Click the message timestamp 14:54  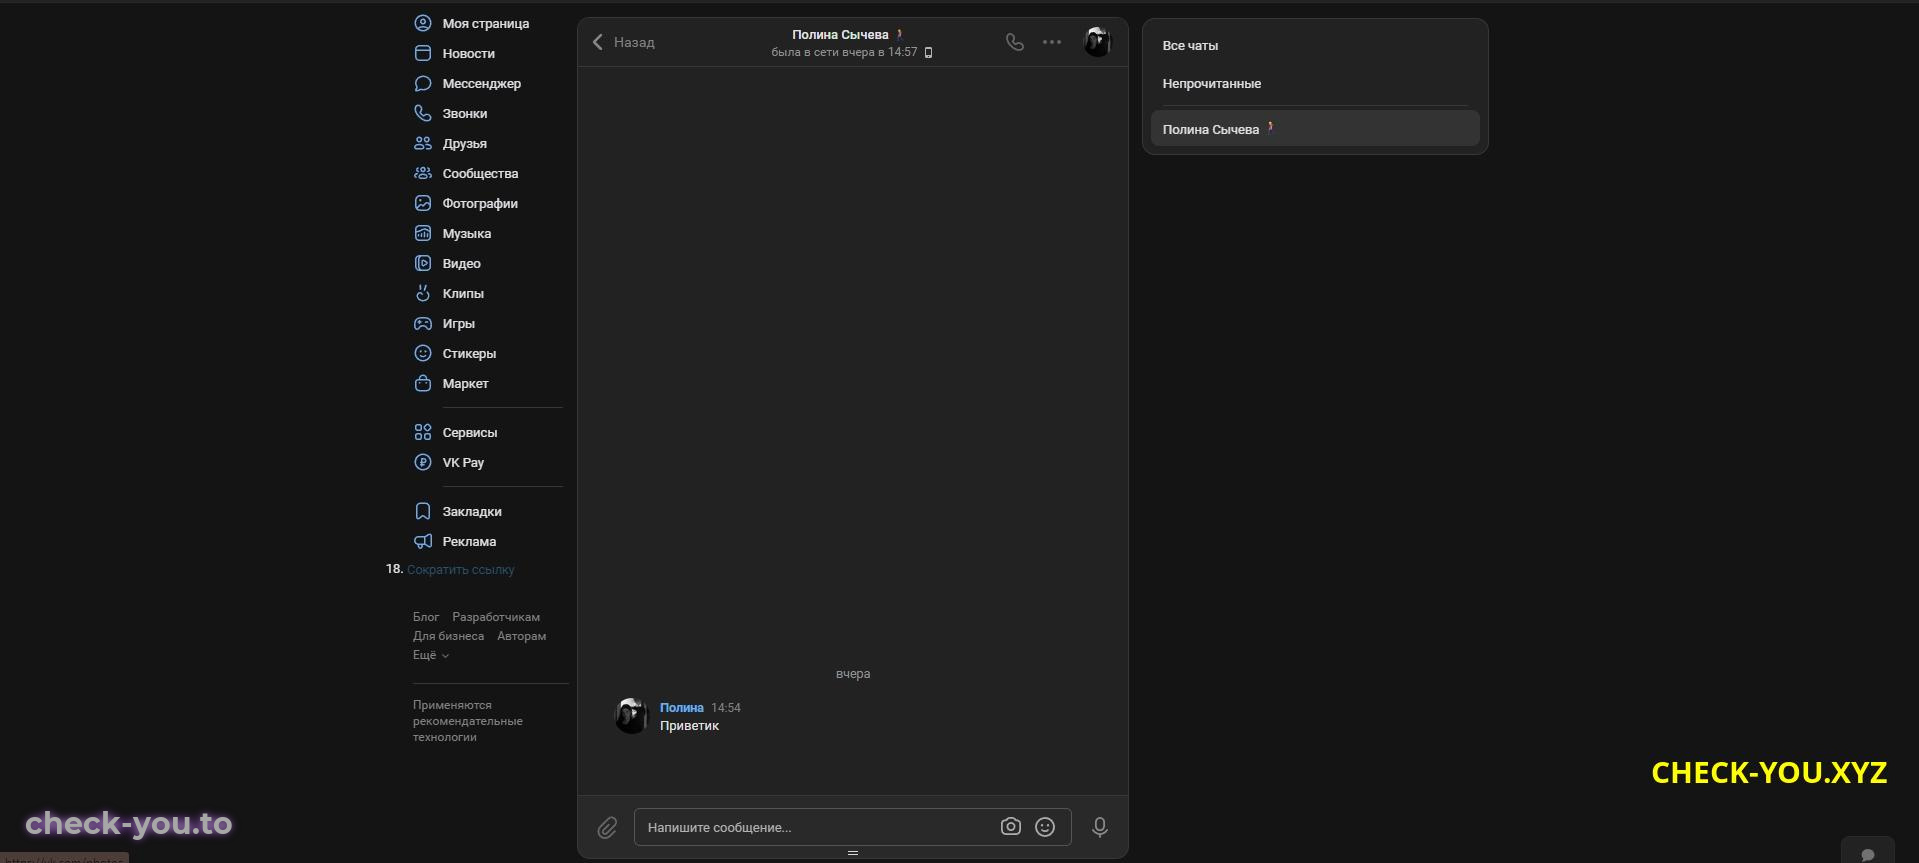pos(726,708)
